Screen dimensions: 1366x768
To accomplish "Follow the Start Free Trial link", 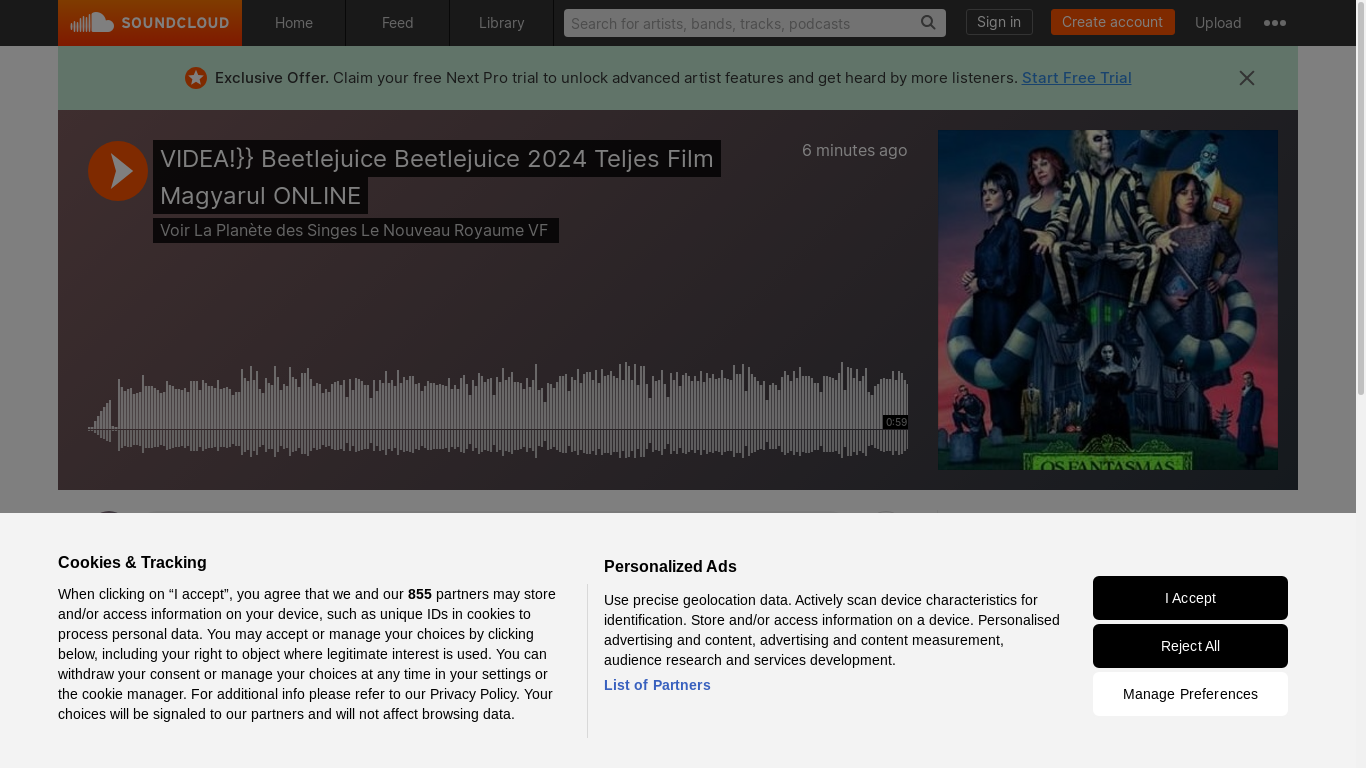I will point(1076,78).
